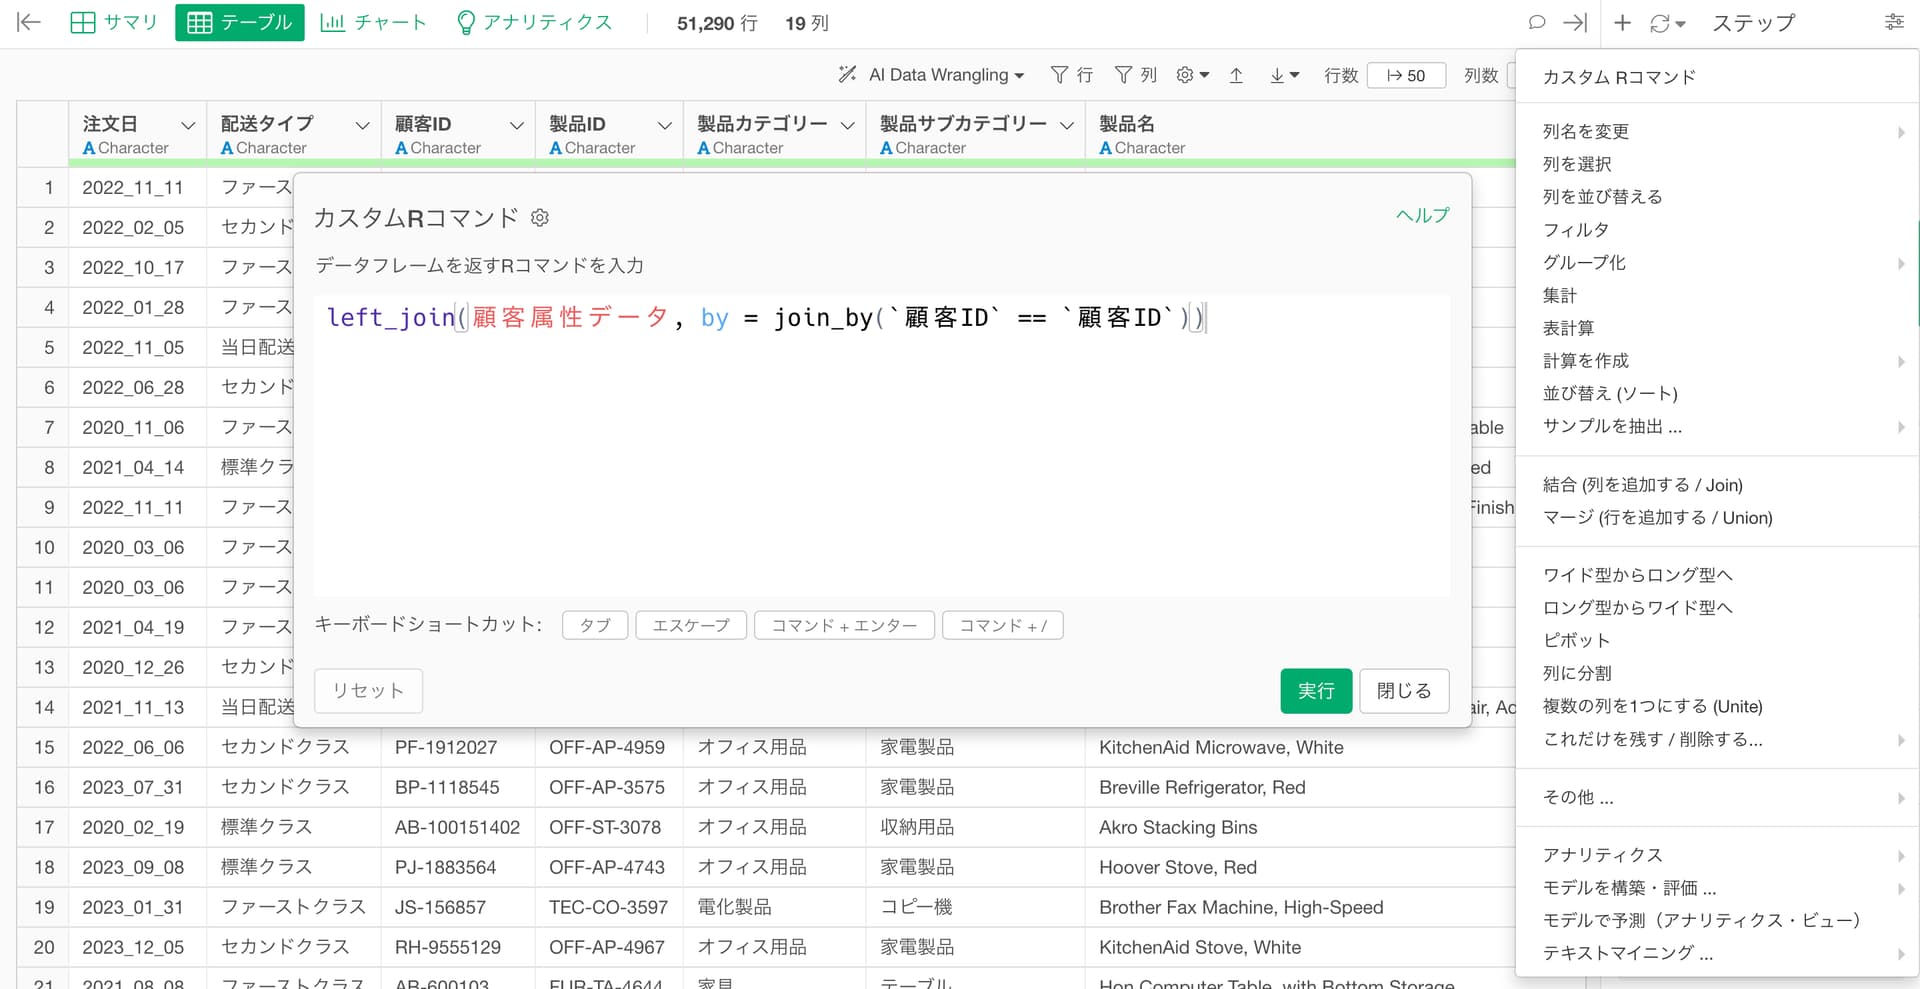
Task: Select フィルタ menu item
Action: tap(1717, 230)
